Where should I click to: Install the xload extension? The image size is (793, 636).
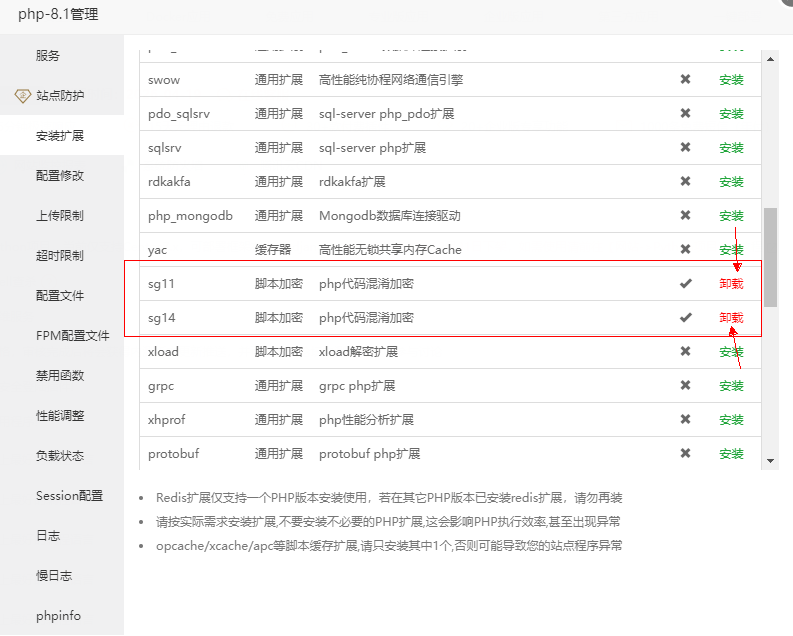731,352
